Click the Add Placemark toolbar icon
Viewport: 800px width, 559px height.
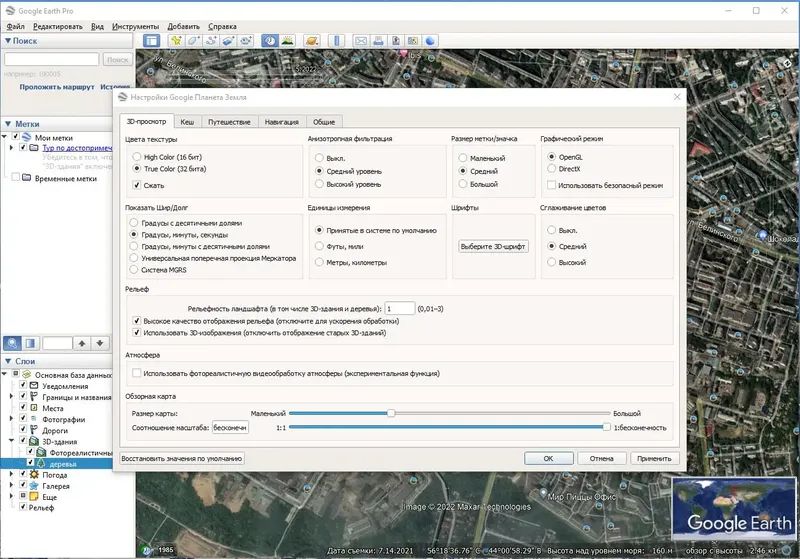176,41
